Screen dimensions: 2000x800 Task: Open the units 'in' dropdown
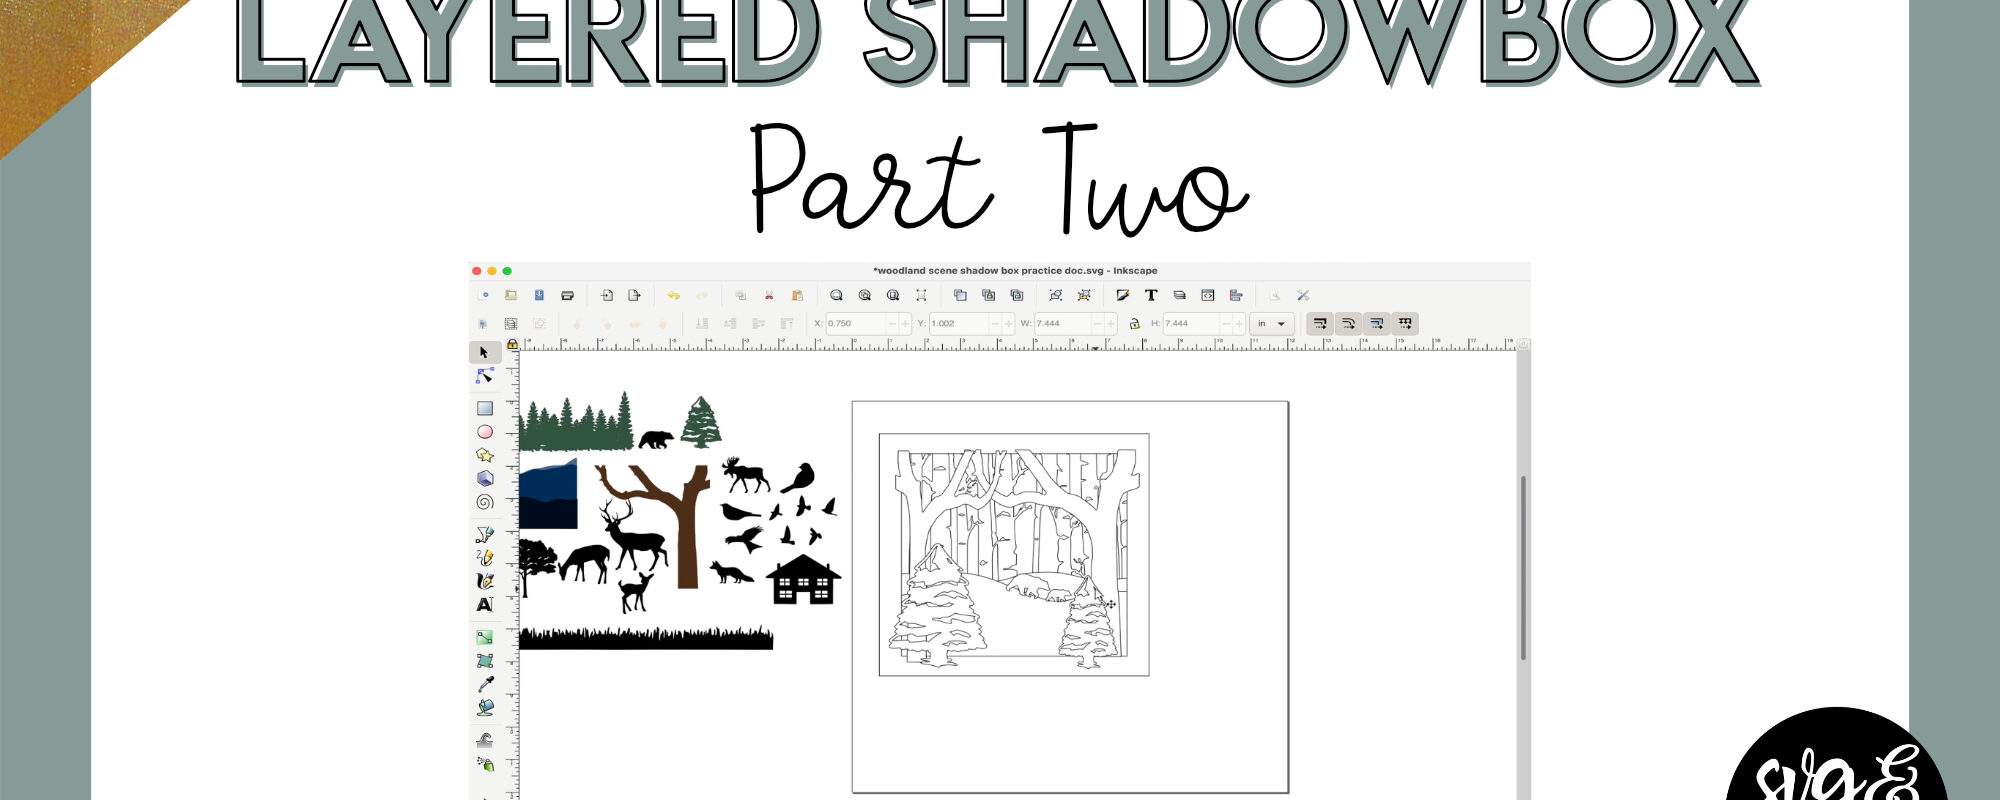point(1272,323)
